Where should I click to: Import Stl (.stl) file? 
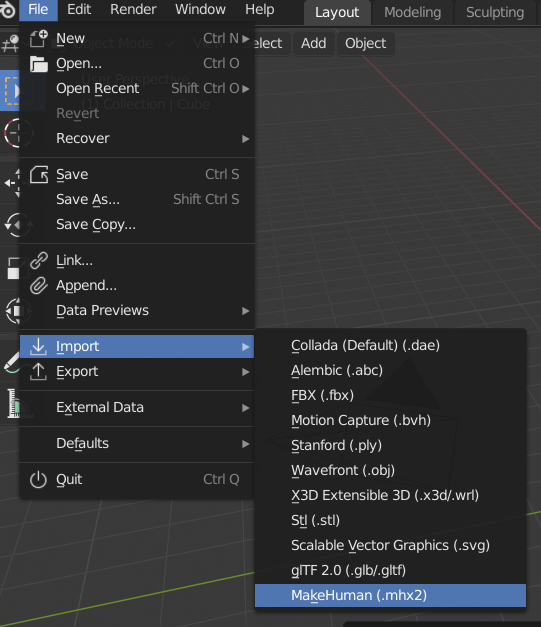click(x=390, y=520)
